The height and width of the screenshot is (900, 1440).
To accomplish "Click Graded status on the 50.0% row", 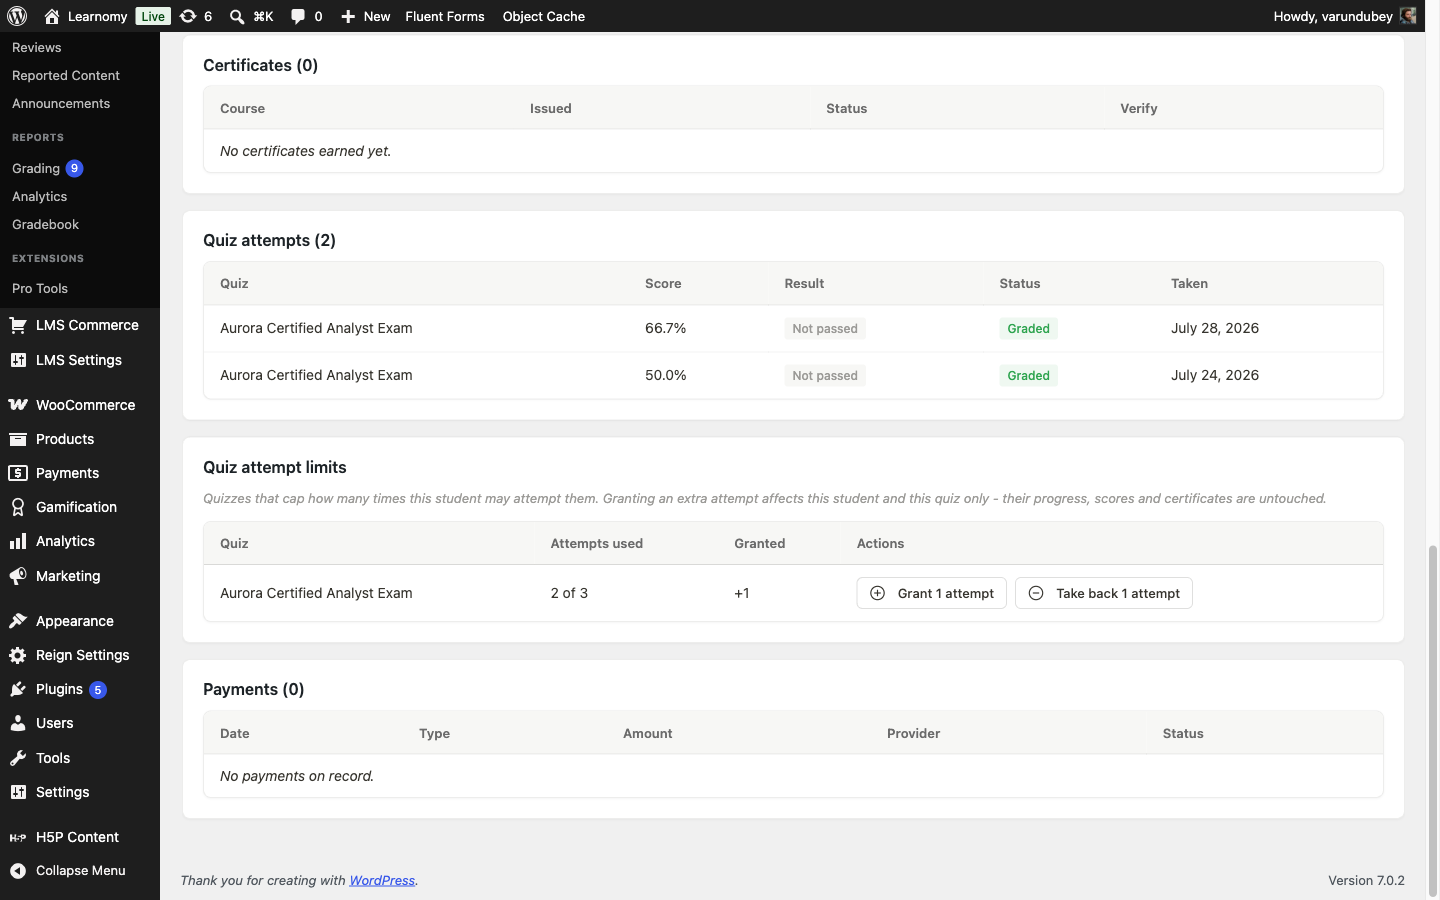I will tap(1028, 375).
